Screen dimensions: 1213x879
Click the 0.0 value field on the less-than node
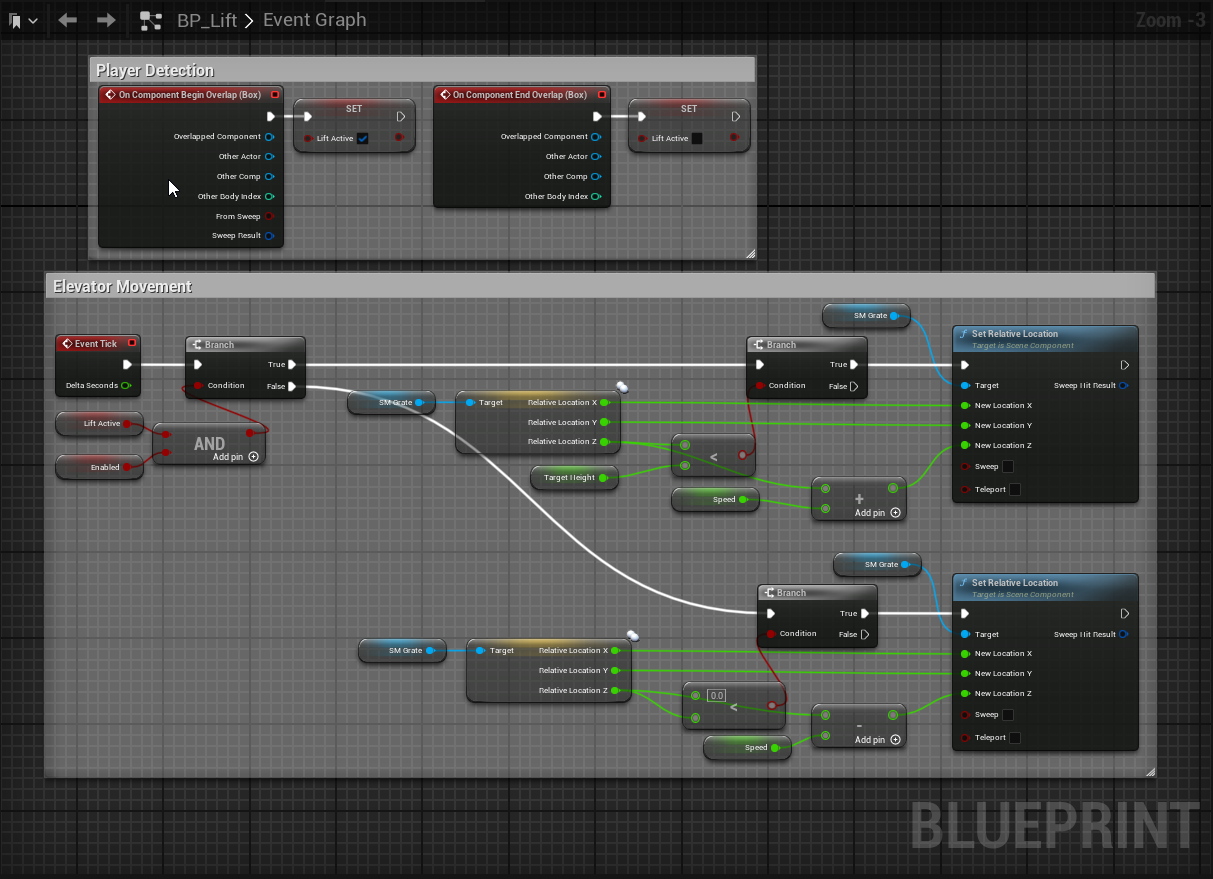(716, 695)
